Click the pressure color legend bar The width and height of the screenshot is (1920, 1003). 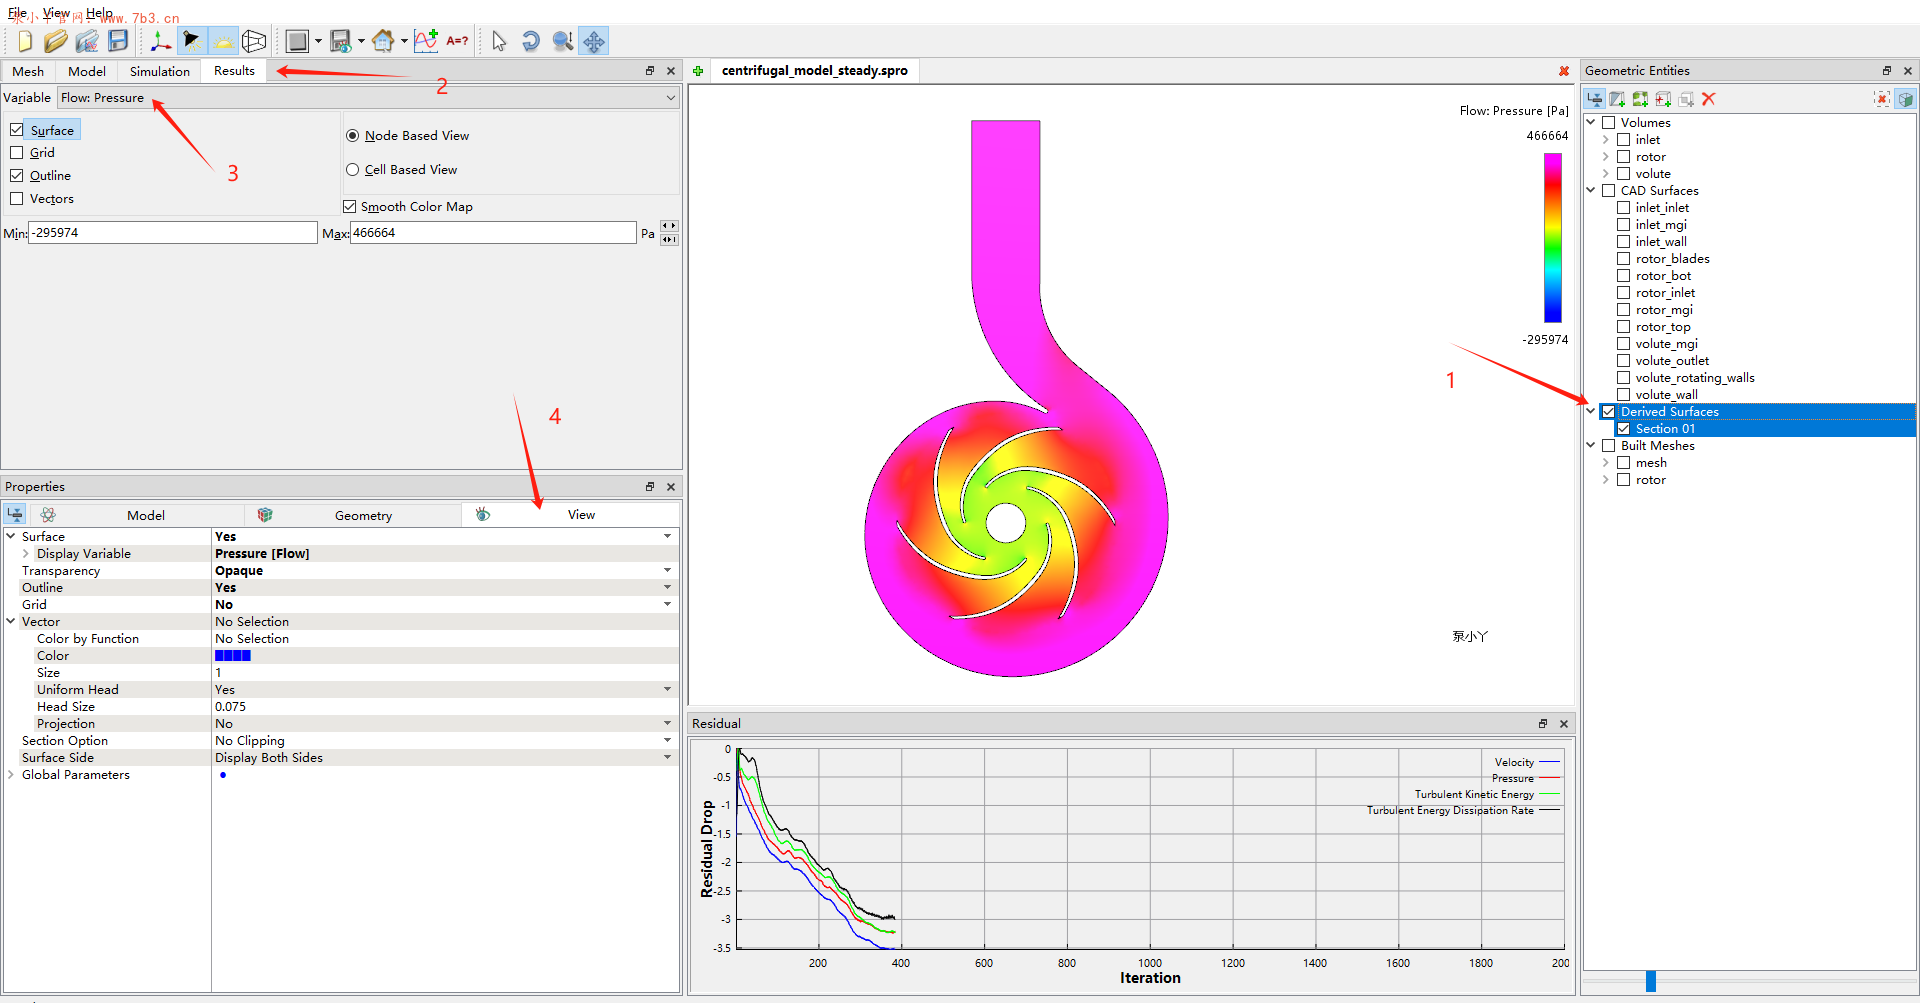[1553, 238]
